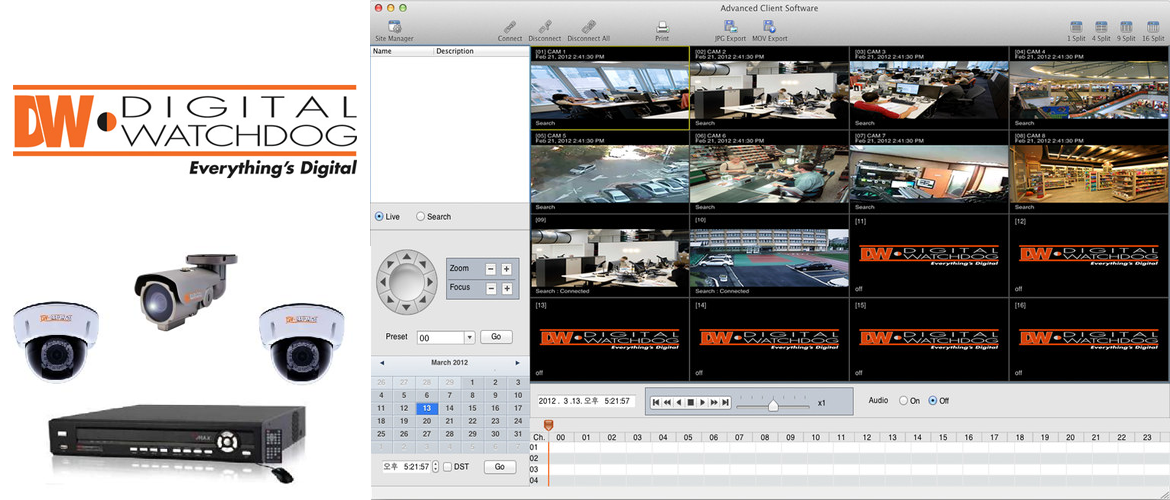Viewport: 1170px width, 500px height.
Task: Click the Connect toolbar icon
Action: (510, 27)
